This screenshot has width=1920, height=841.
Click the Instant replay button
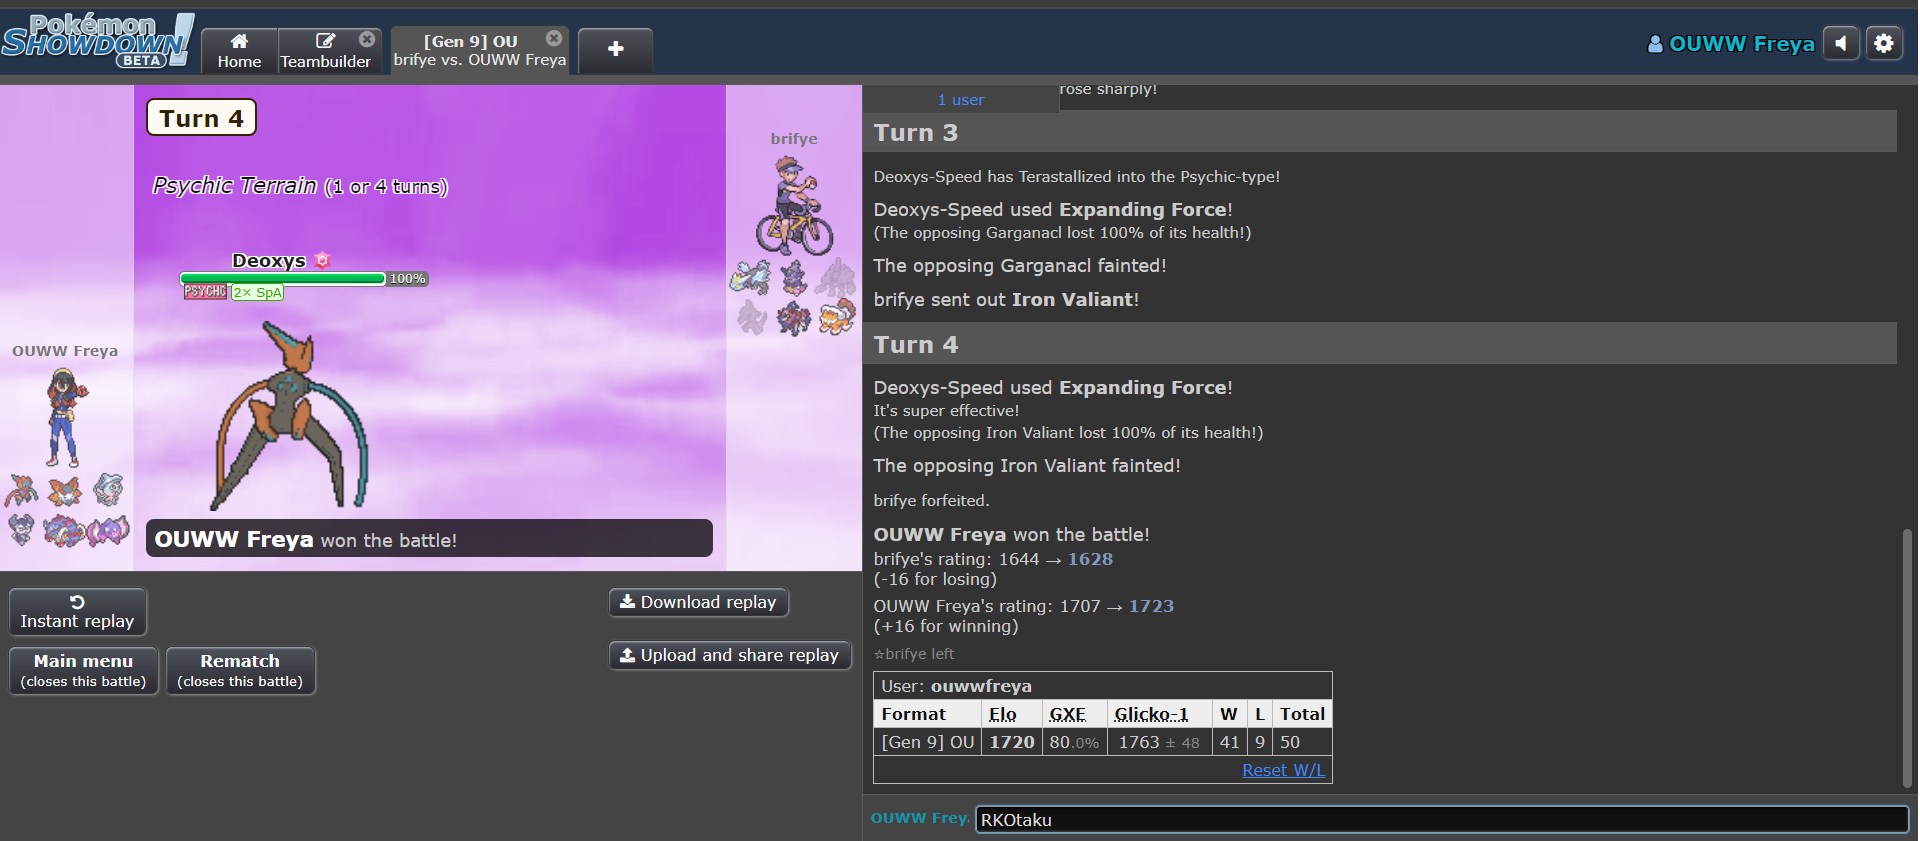(78, 612)
